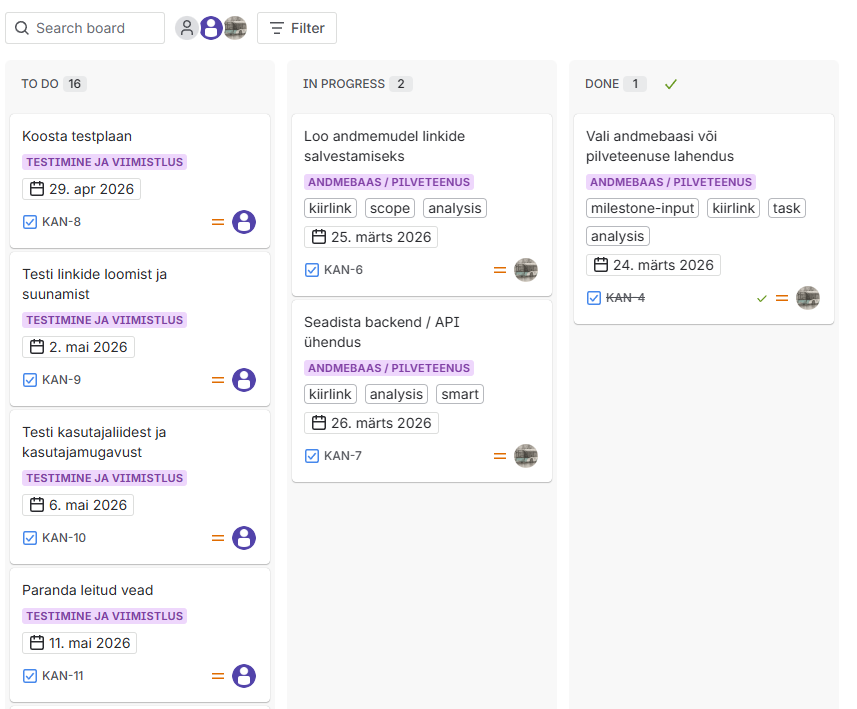This screenshot has width=857, height=709.
Task: Select the purple user avatar filter
Action: (210, 28)
